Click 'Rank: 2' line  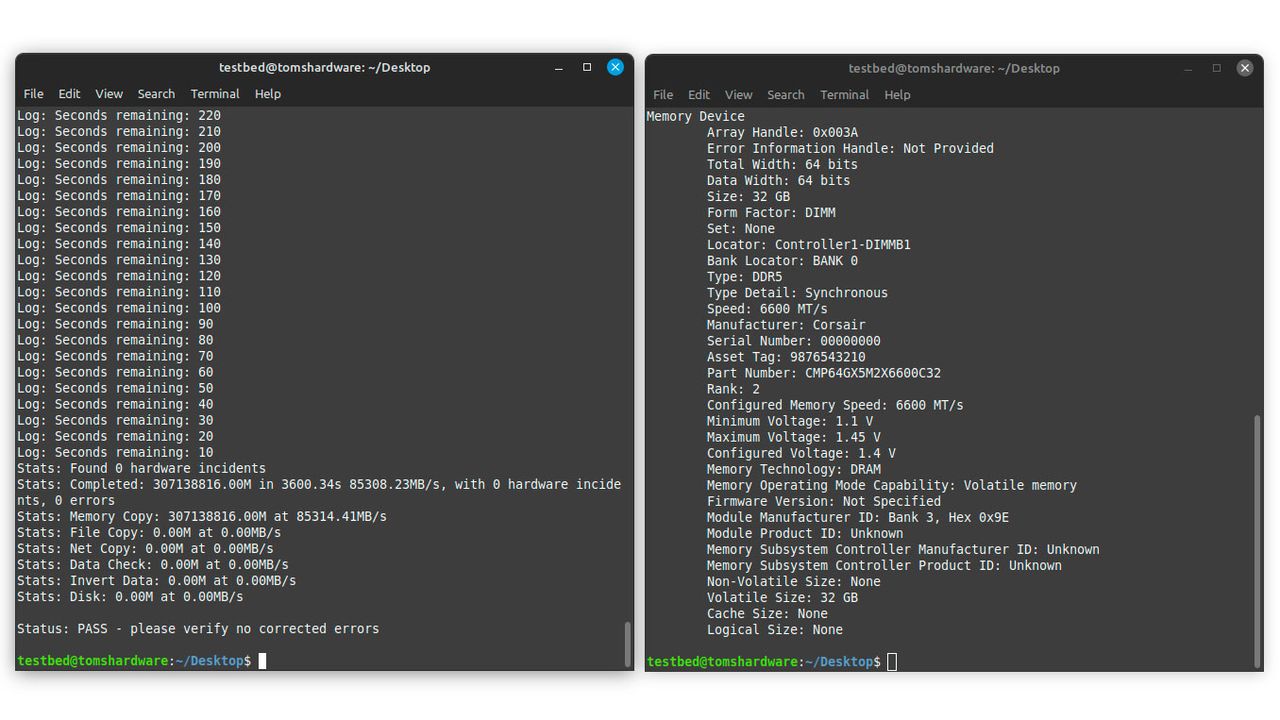click(x=733, y=388)
